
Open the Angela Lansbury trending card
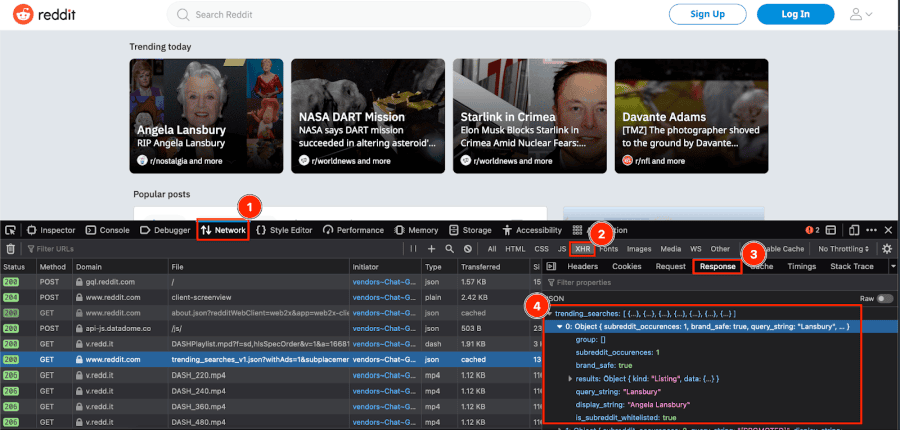click(206, 116)
